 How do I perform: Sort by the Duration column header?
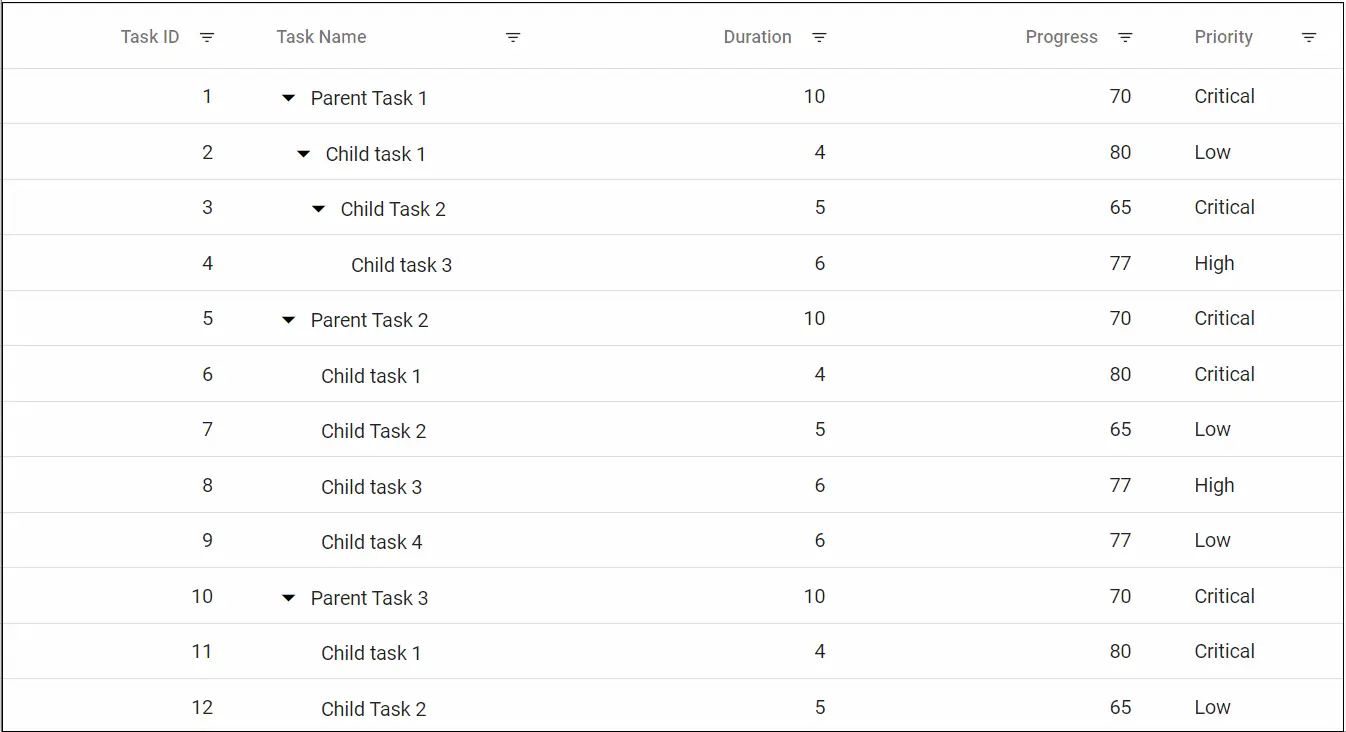[757, 36]
